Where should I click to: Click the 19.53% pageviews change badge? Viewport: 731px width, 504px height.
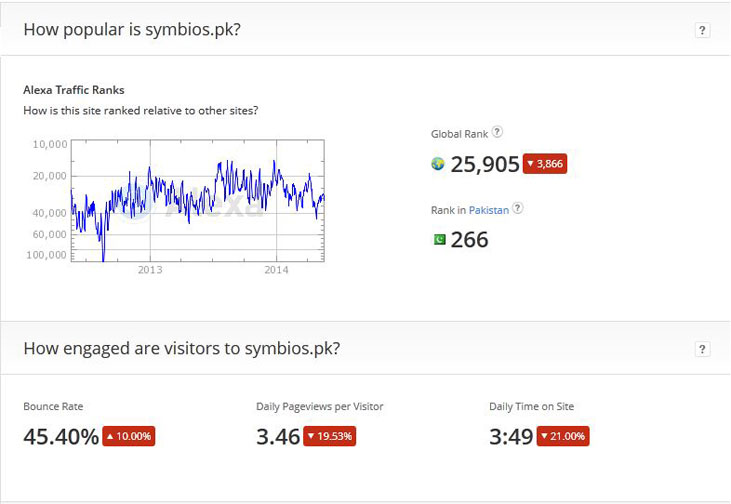[331, 436]
